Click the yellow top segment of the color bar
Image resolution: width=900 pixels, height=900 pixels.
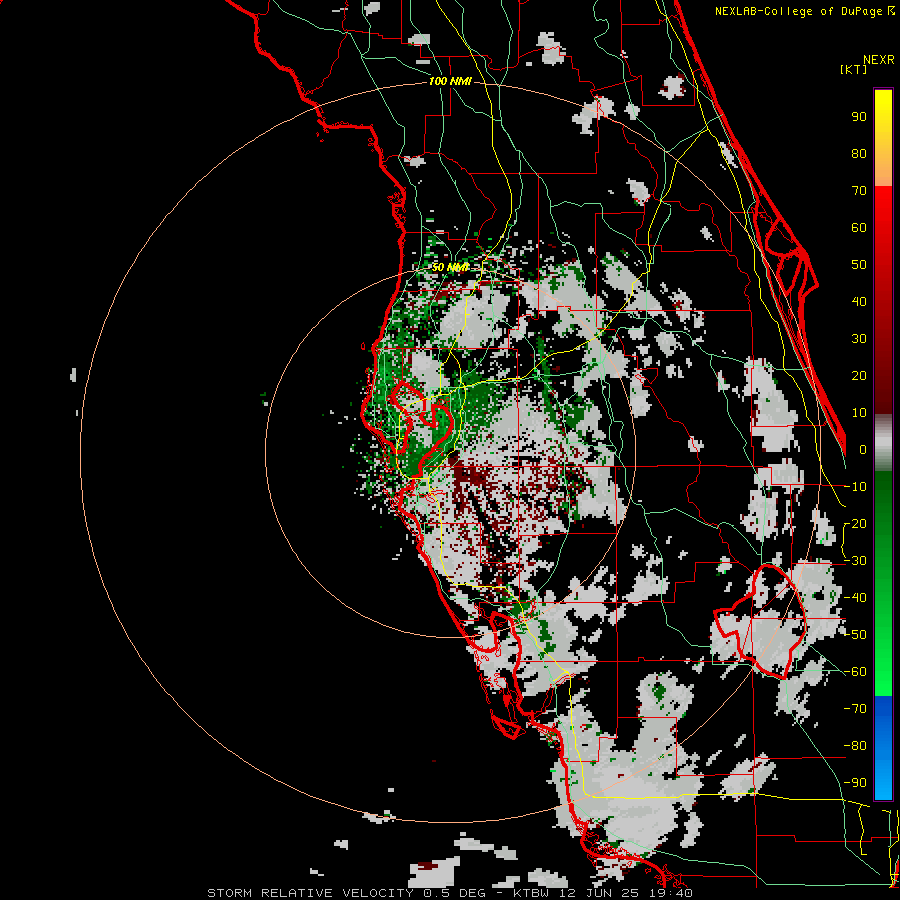tap(883, 138)
